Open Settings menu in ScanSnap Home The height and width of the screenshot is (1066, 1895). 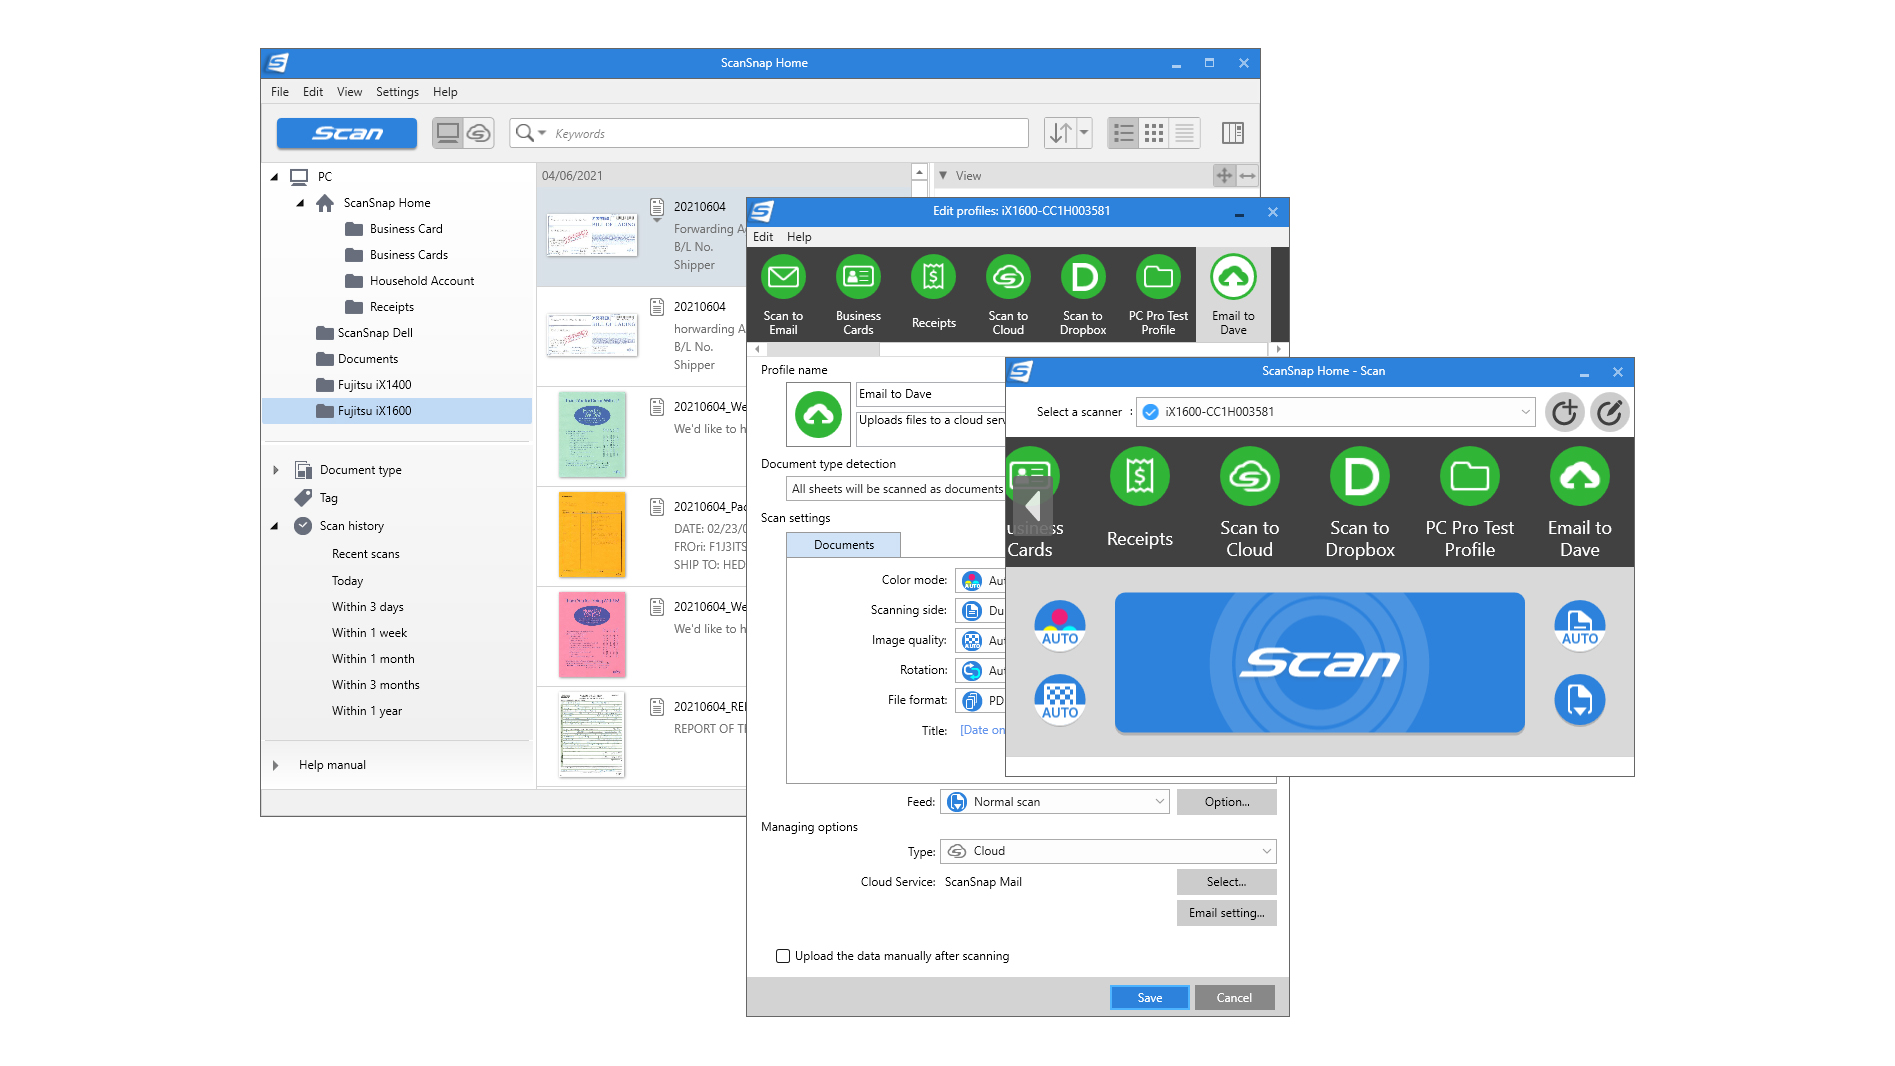(397, 92)
